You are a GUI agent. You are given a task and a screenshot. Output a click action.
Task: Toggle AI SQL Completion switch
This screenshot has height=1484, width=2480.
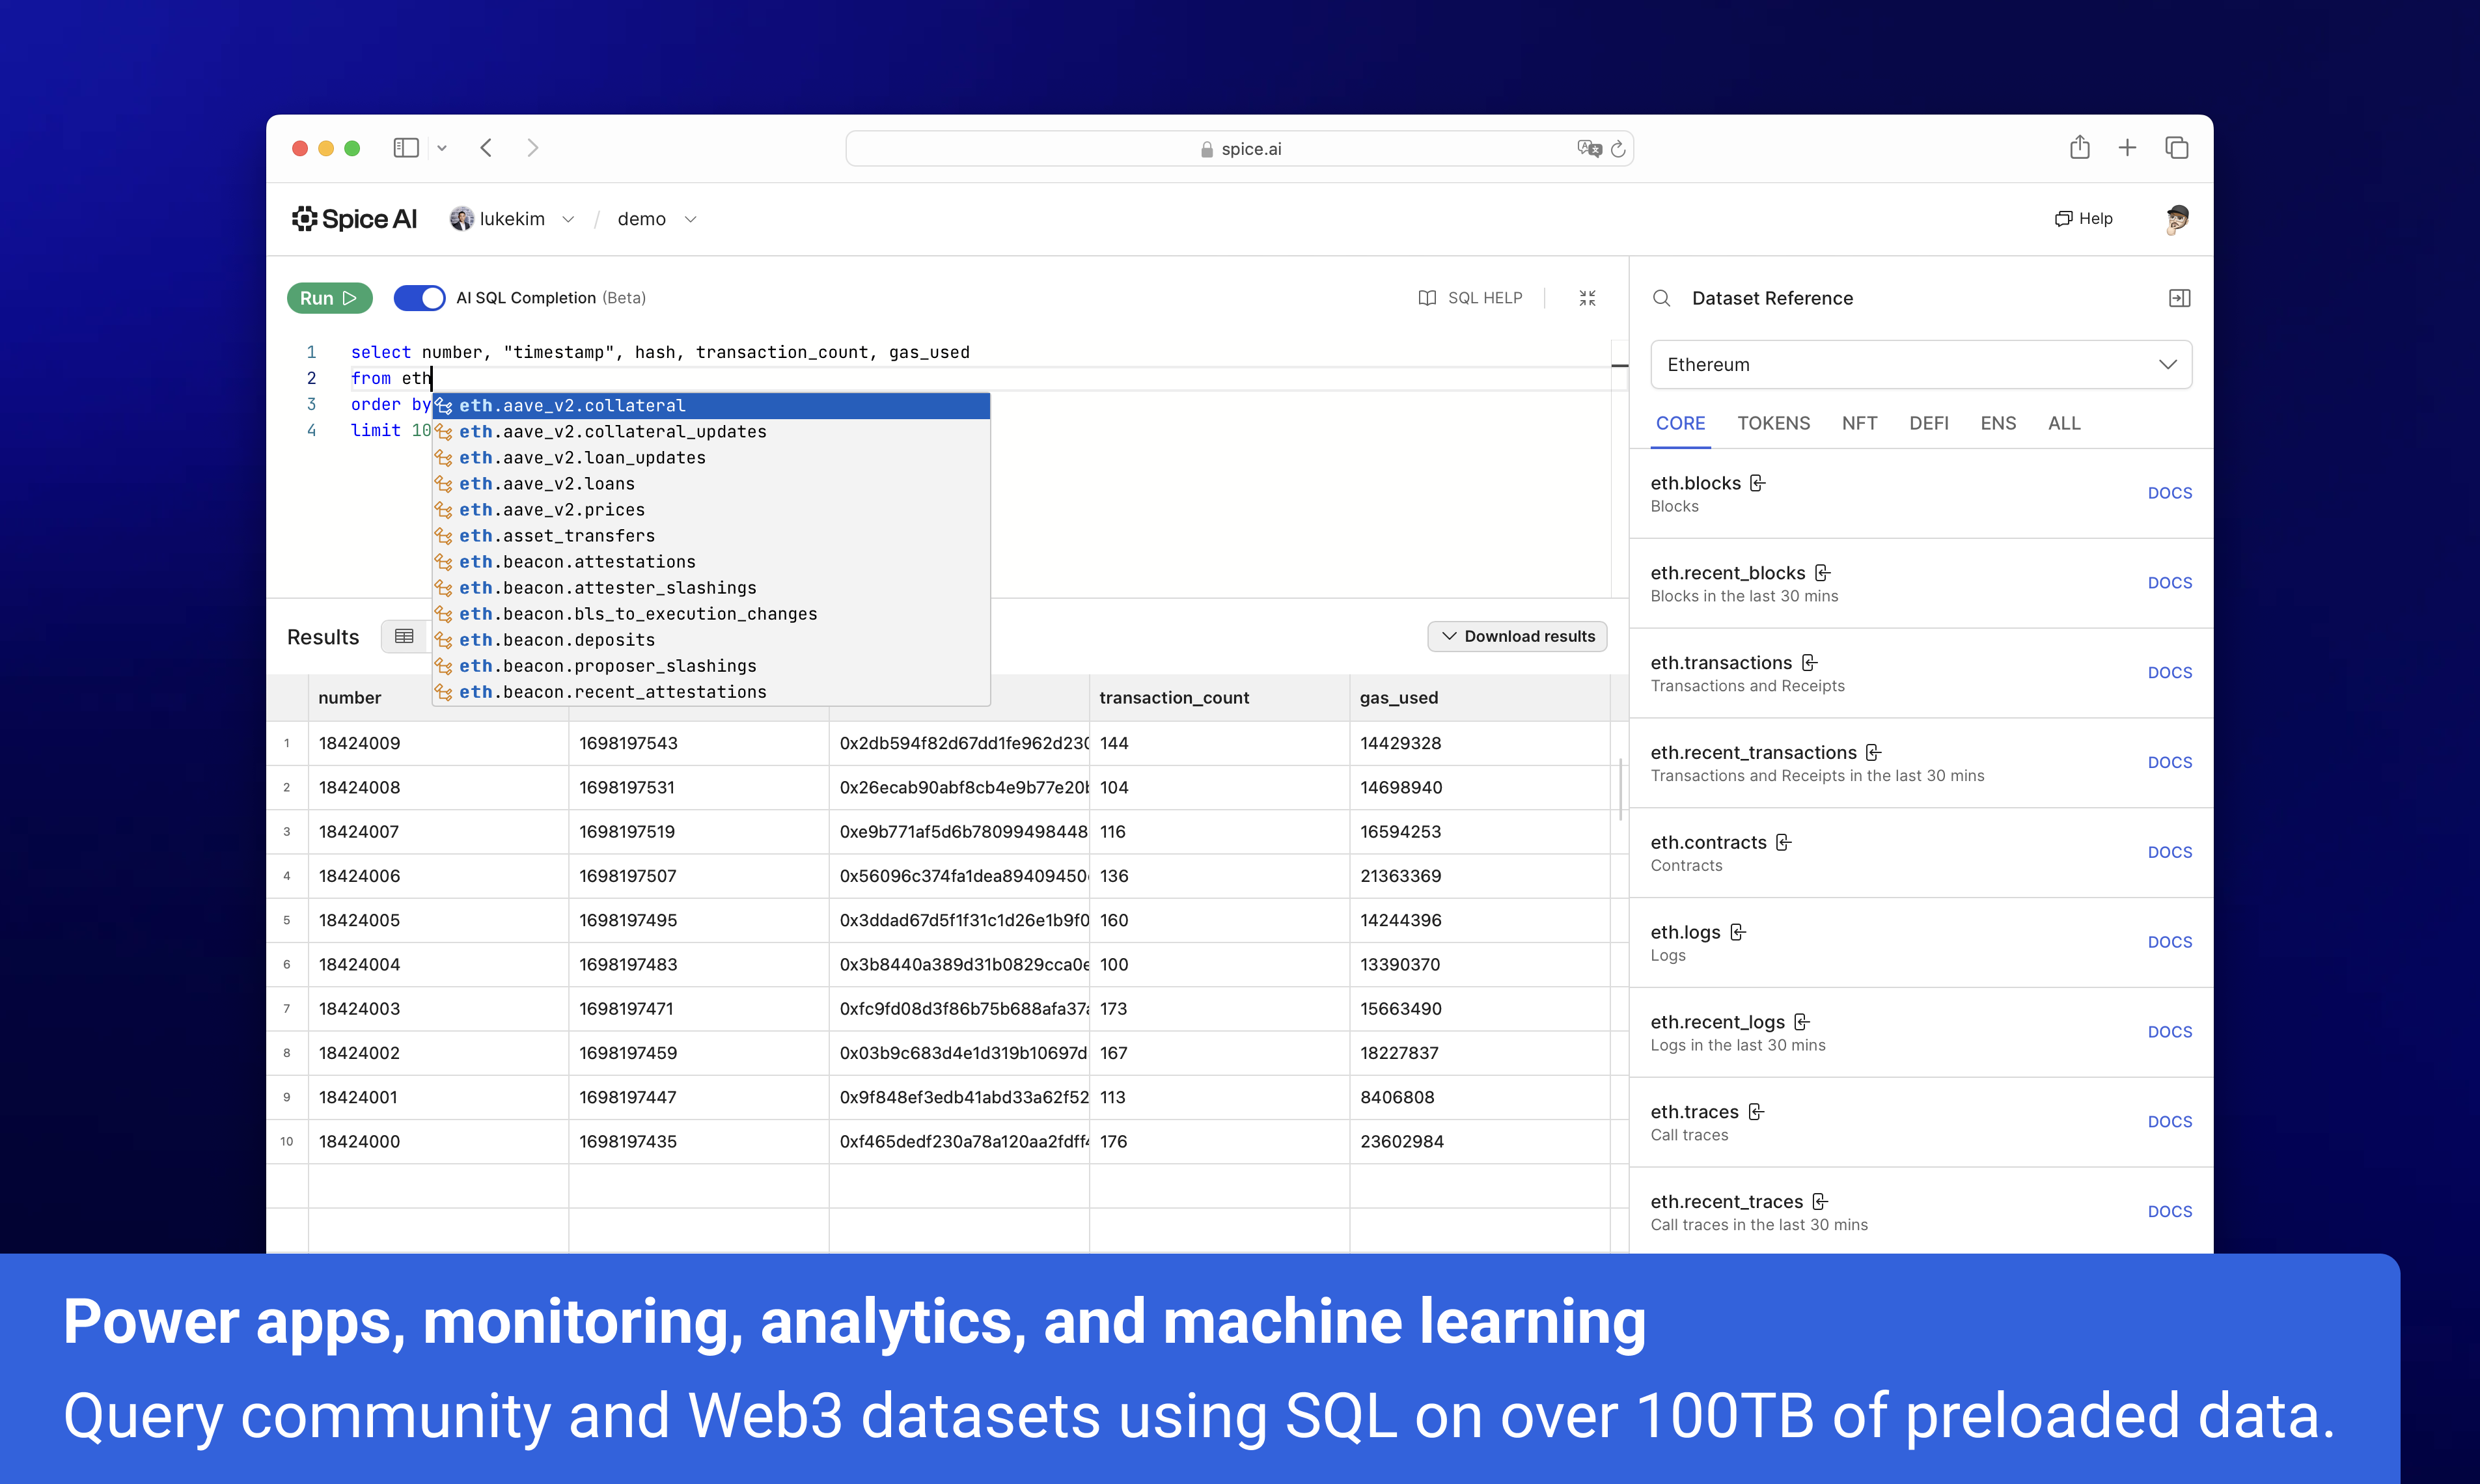pyautogui.click(x=419, y=298)
